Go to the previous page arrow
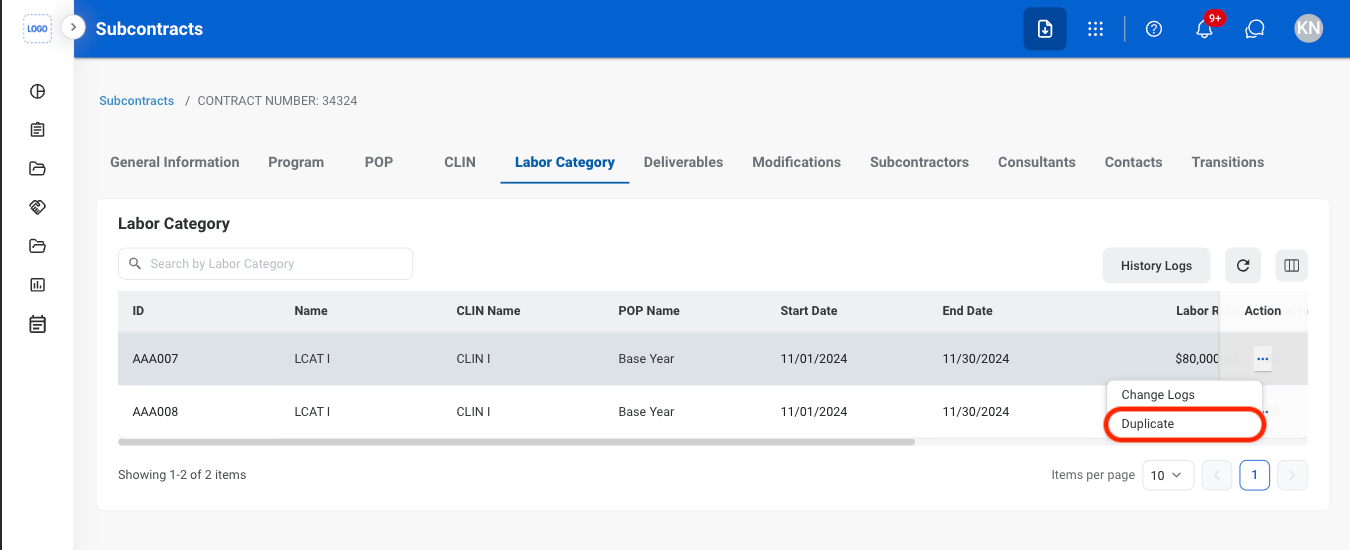 pyautogui.click(x=1217, y=475)
